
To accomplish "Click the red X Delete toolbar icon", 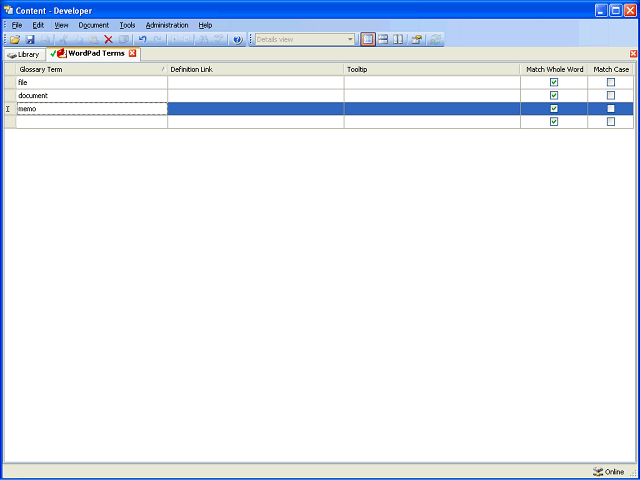I will pos(108,40).
